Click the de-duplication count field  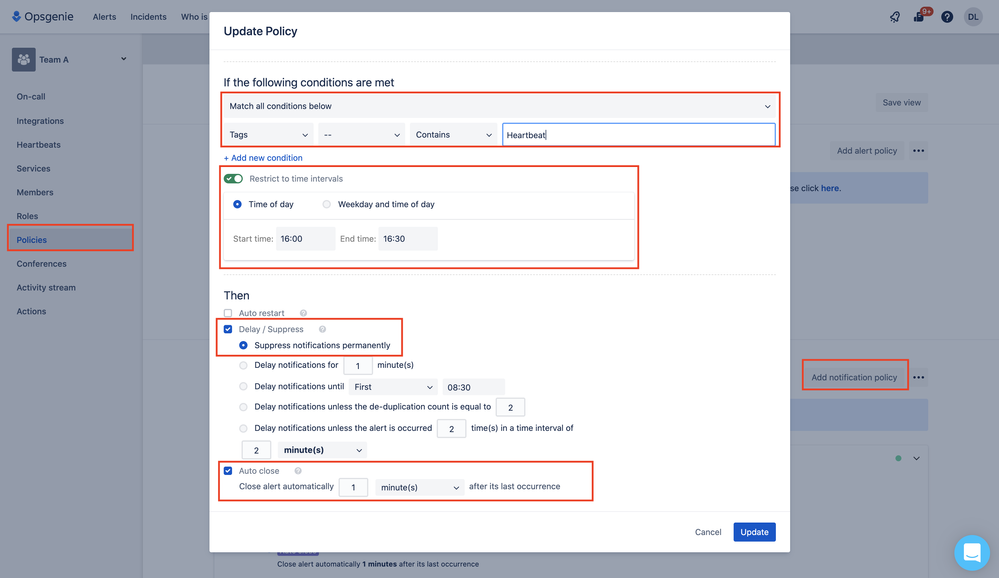pyautogui.click(x=510, y=407)
